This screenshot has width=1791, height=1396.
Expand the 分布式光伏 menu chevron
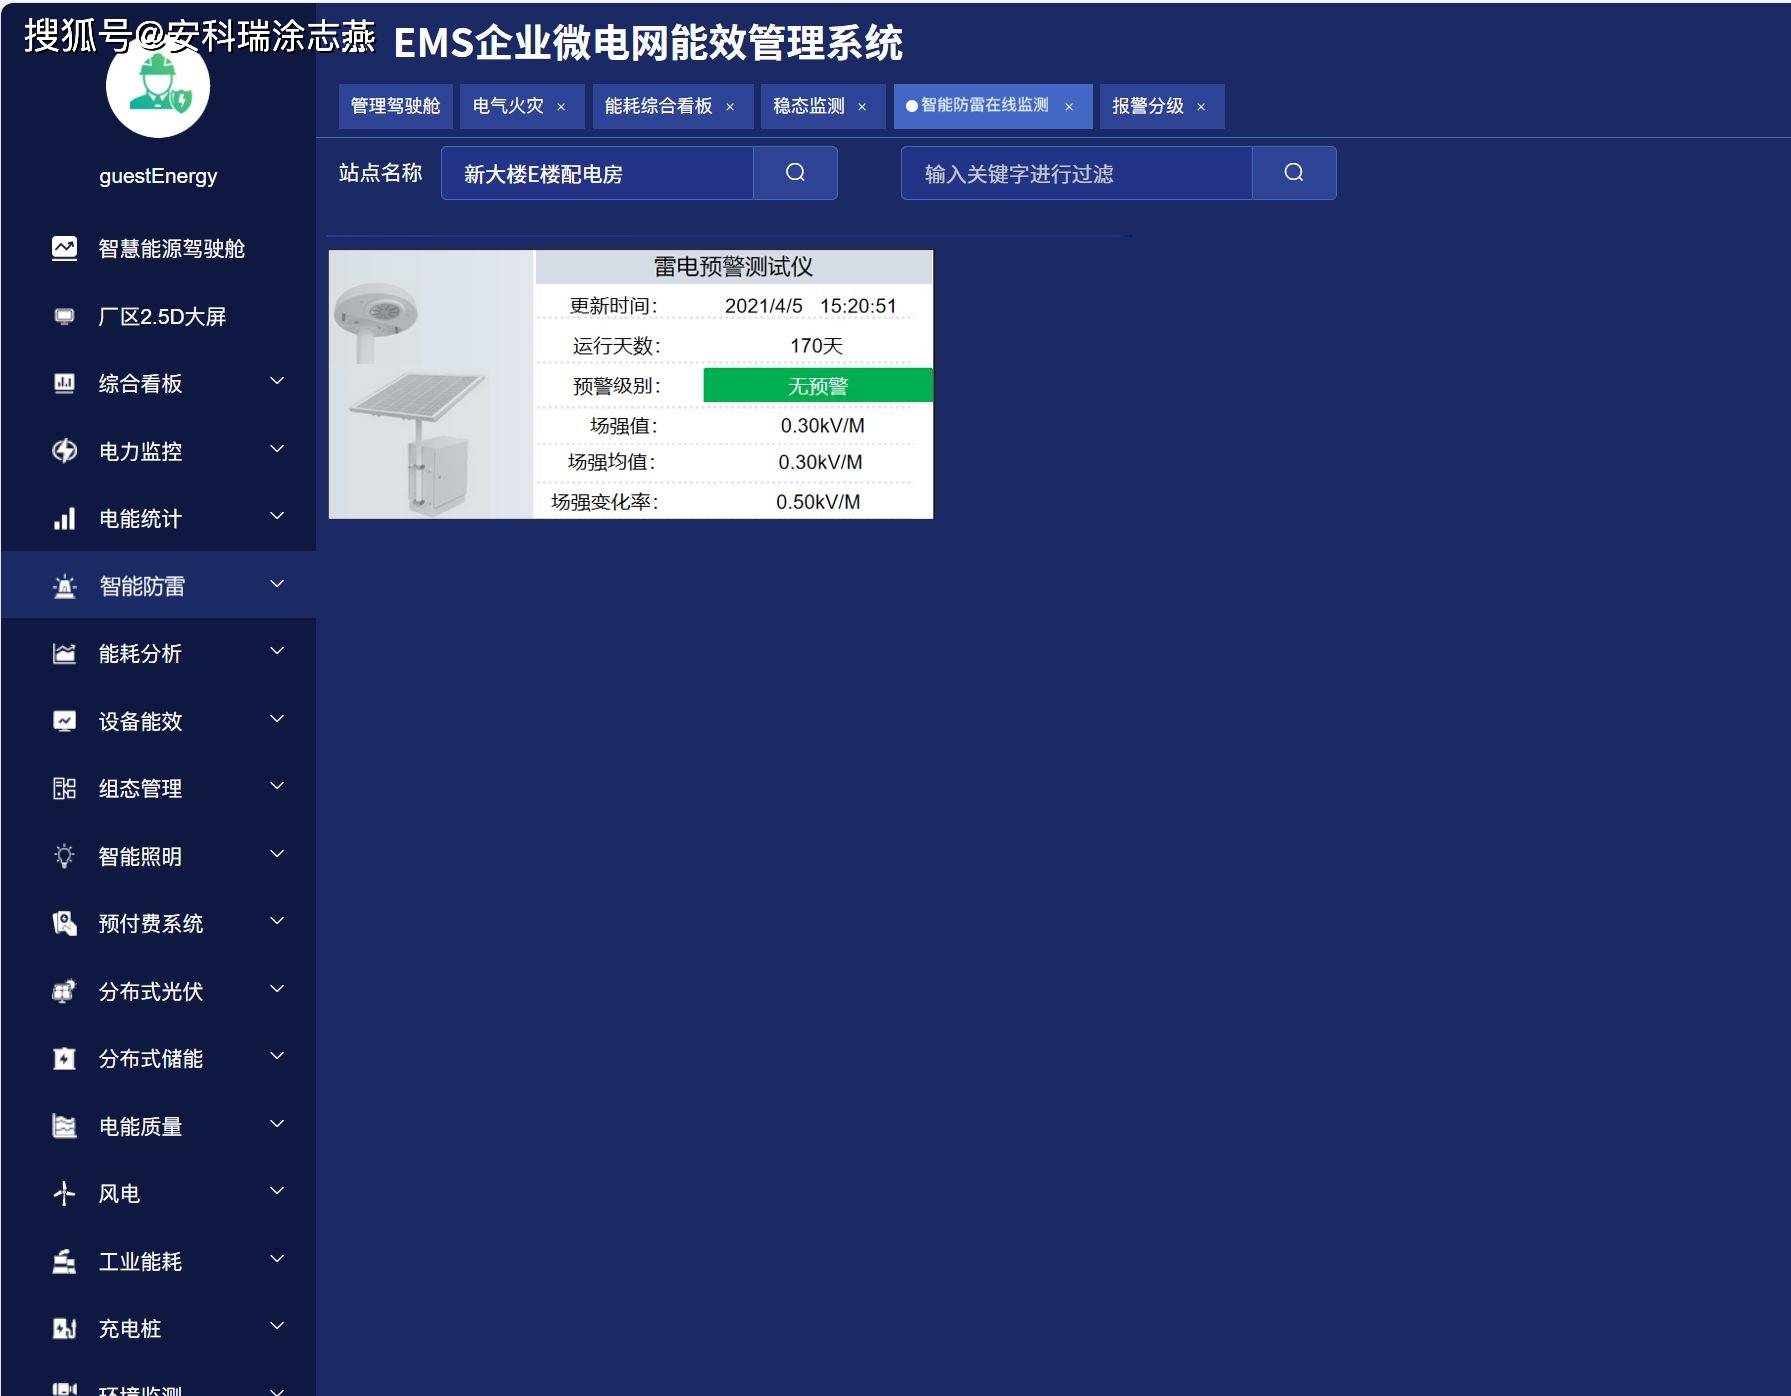pos(277,989)
